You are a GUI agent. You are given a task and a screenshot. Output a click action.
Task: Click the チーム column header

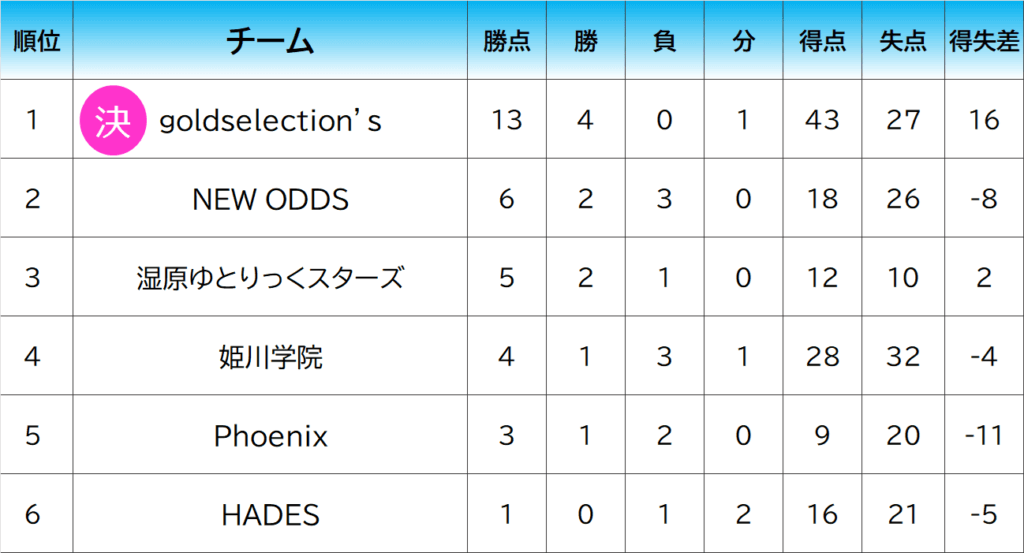tap(270, 40)
